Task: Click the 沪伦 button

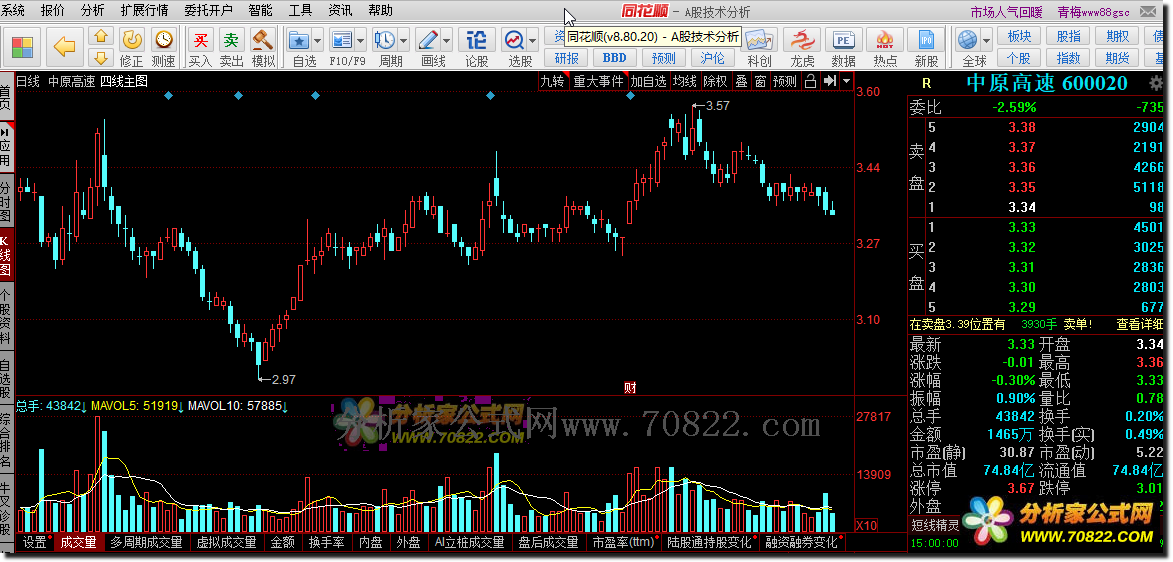Action: 711,58
